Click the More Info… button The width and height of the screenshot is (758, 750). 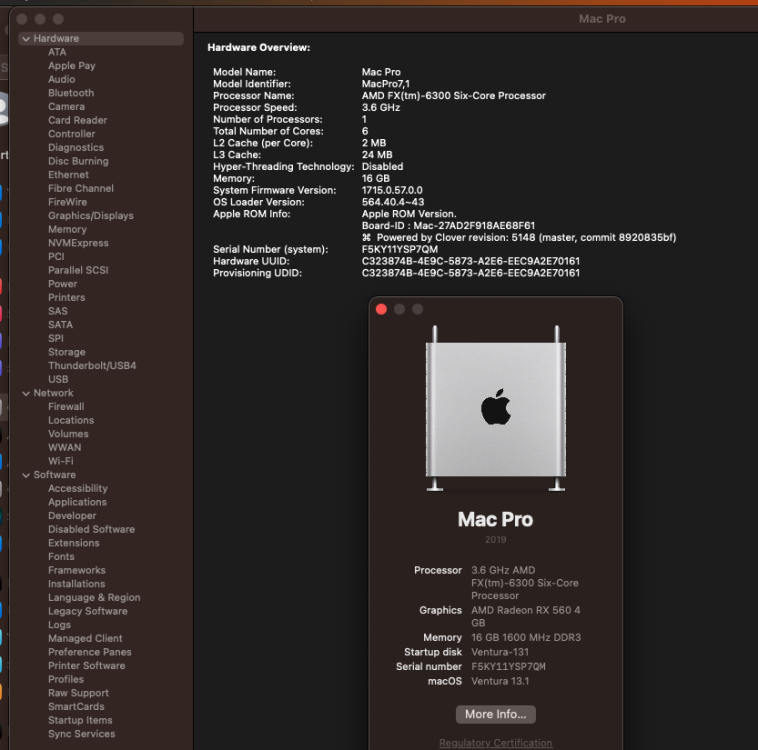[496, 714]
